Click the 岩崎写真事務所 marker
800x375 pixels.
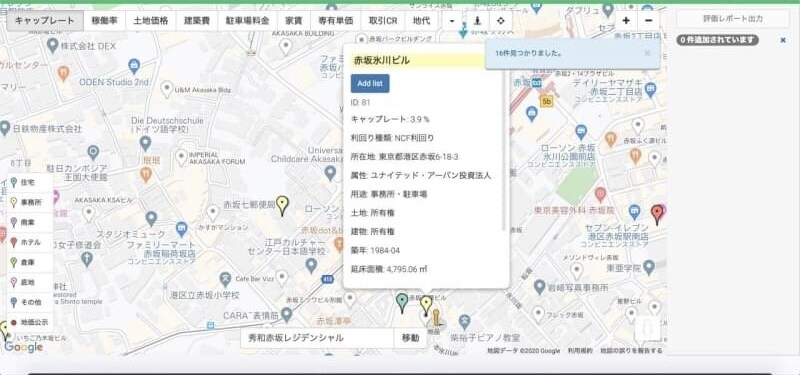click(540, 287)
